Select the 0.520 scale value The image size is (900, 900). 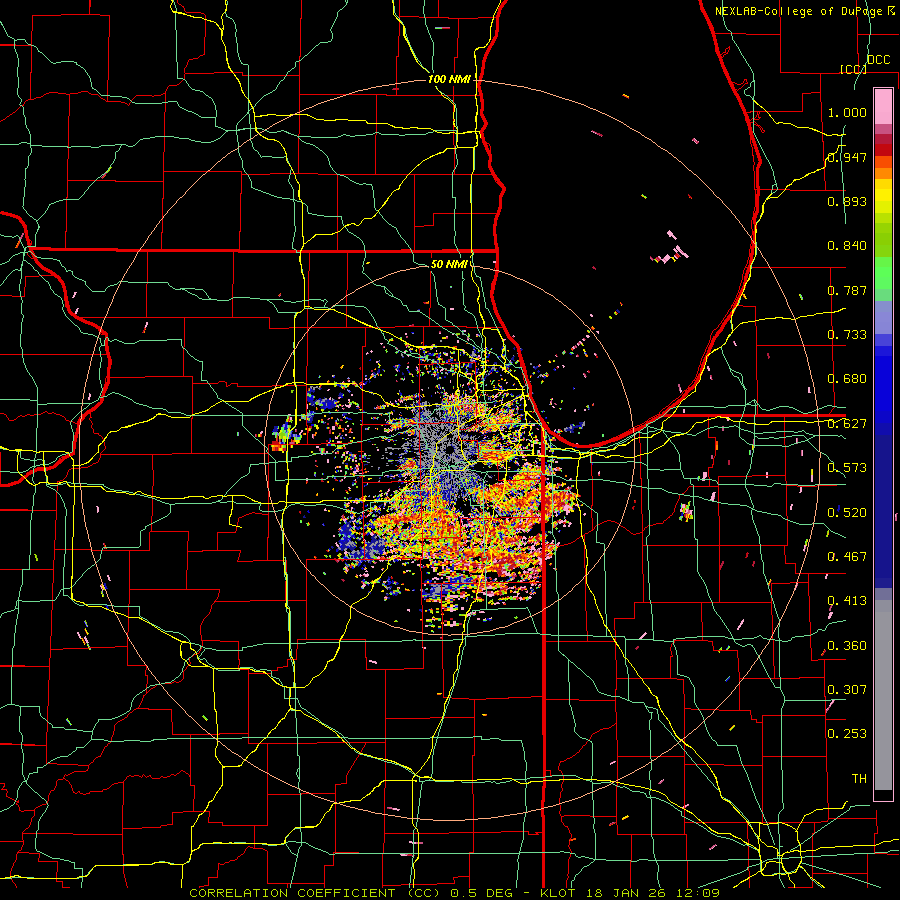[847, 513]
